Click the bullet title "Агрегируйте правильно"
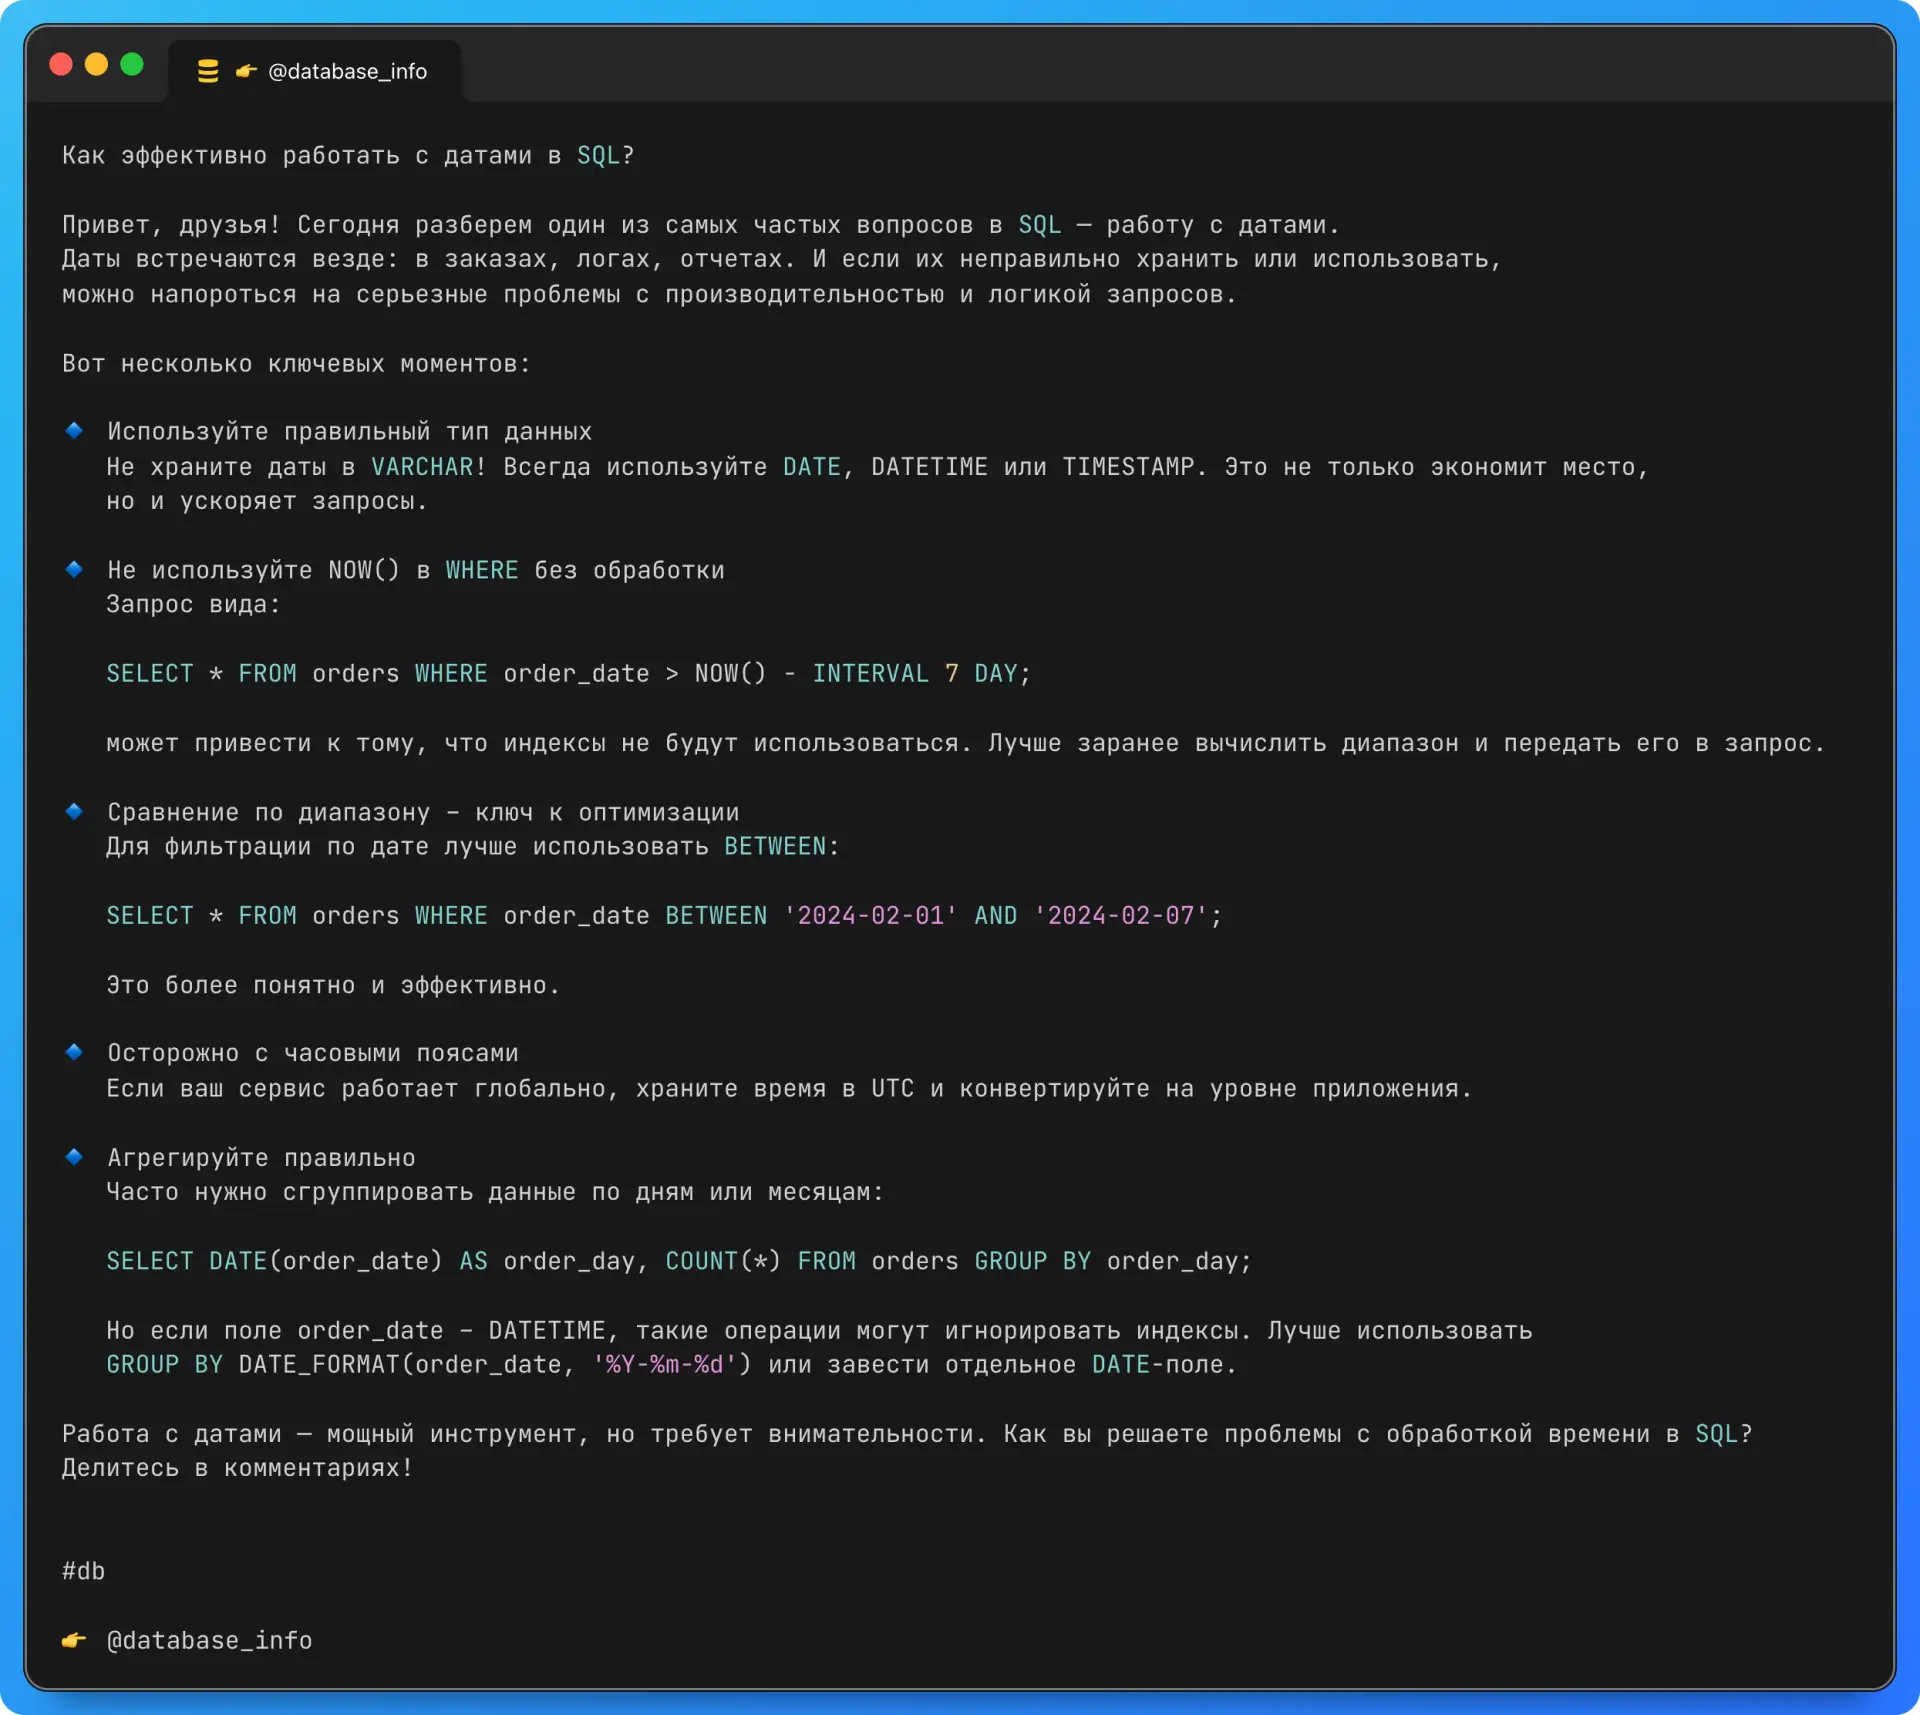Image resolution: width=1920 pixels, height=1715 pixels. pos(261,1159)
